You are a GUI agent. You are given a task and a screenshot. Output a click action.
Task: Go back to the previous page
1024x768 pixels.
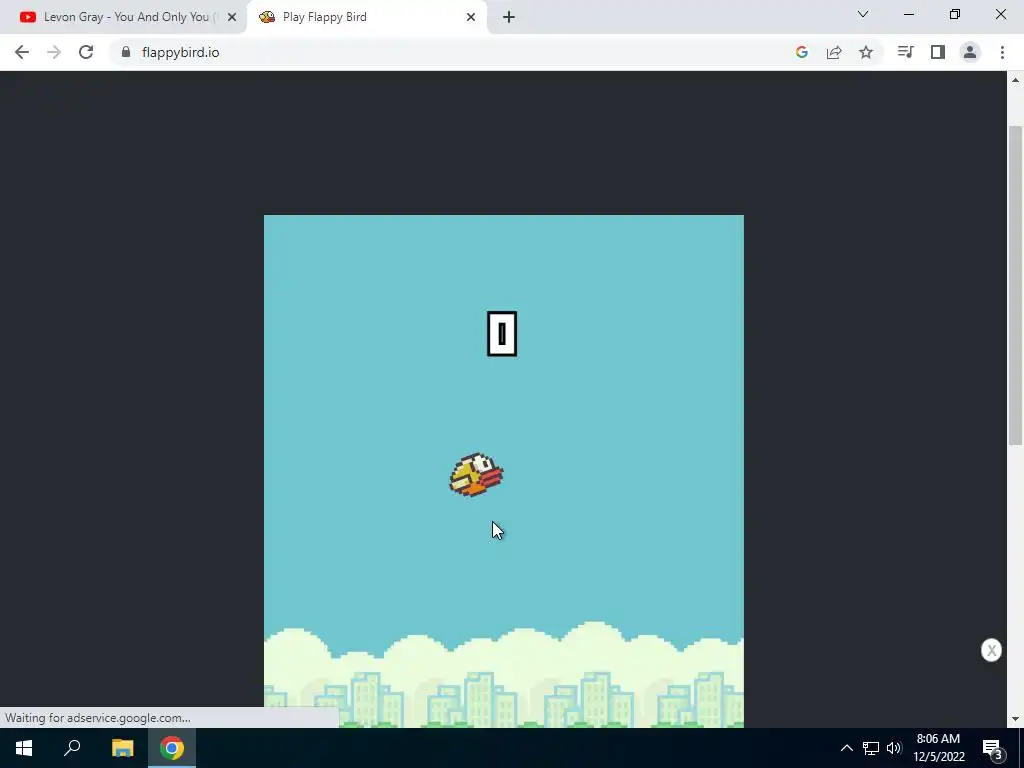point(22,52)
